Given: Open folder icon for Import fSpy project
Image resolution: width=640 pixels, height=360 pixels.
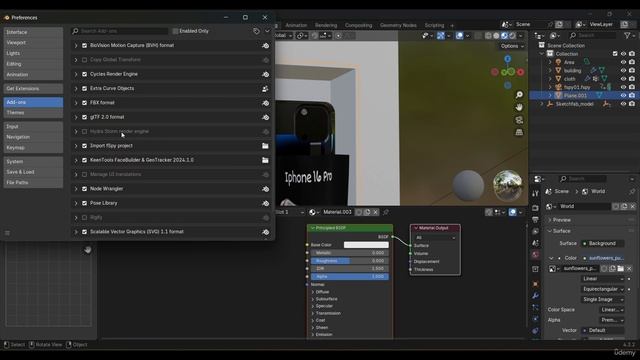Looking at the screenshot, I should pyautogui.click(x=265, y=146).
